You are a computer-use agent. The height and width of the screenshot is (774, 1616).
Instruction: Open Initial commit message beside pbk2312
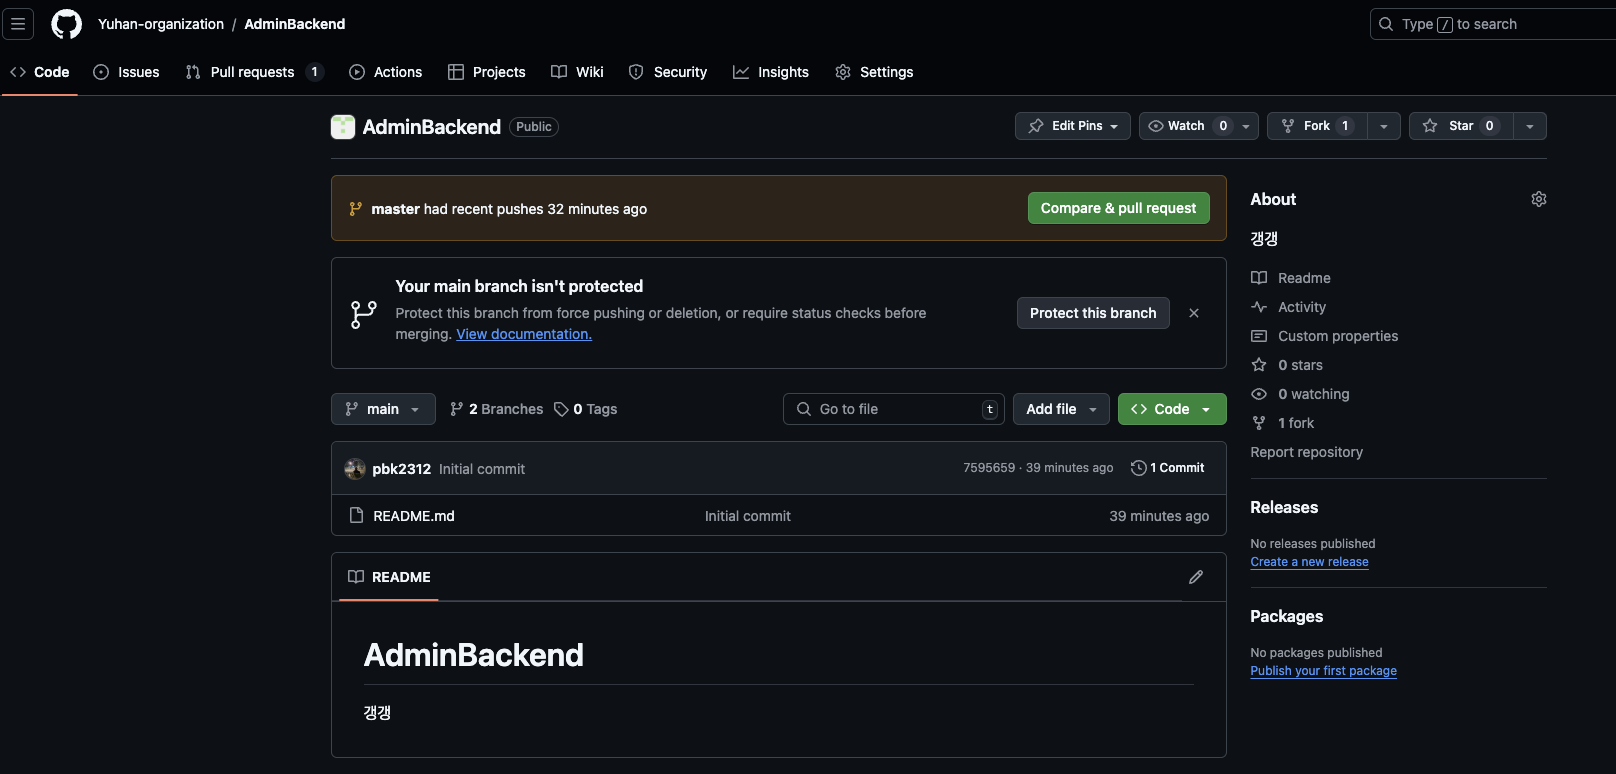(x=481, y=469)
